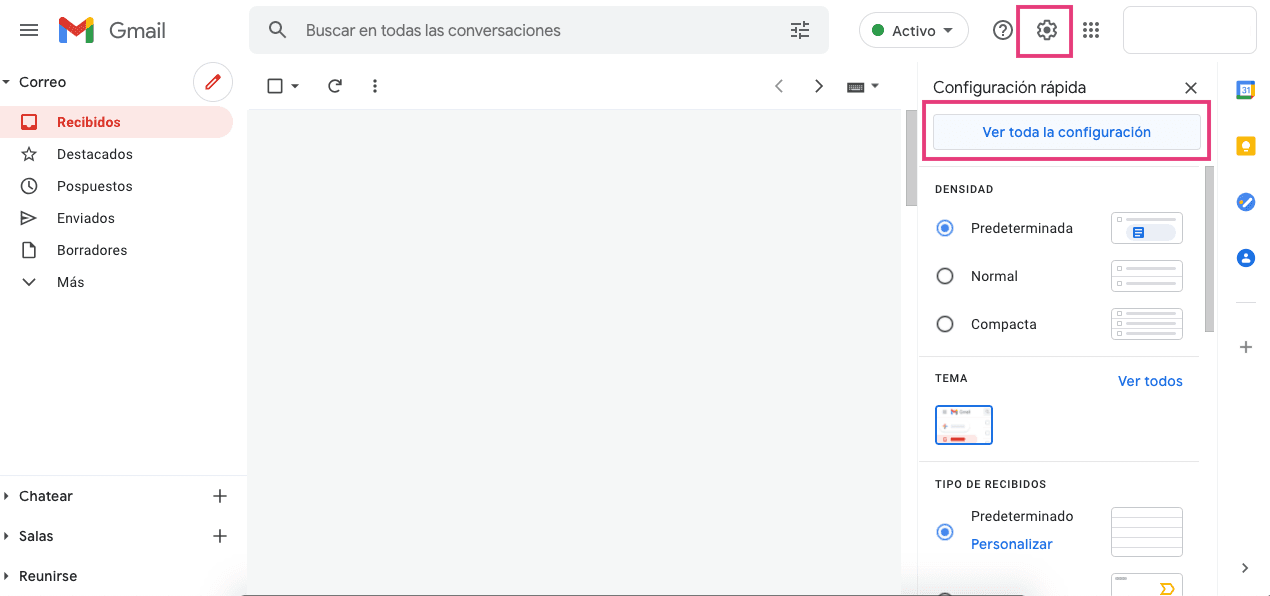1270x596 pixels.
Task: Click Ver toda la configuración button
Action: click(1066, 132)
